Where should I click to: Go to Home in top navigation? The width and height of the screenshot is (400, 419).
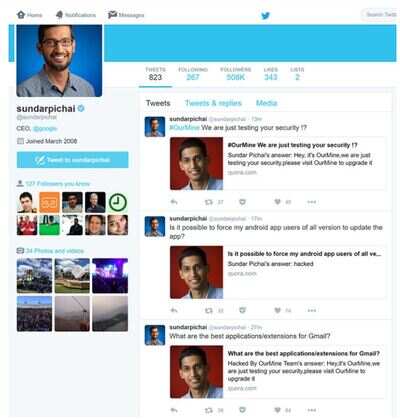coord(29,15)
